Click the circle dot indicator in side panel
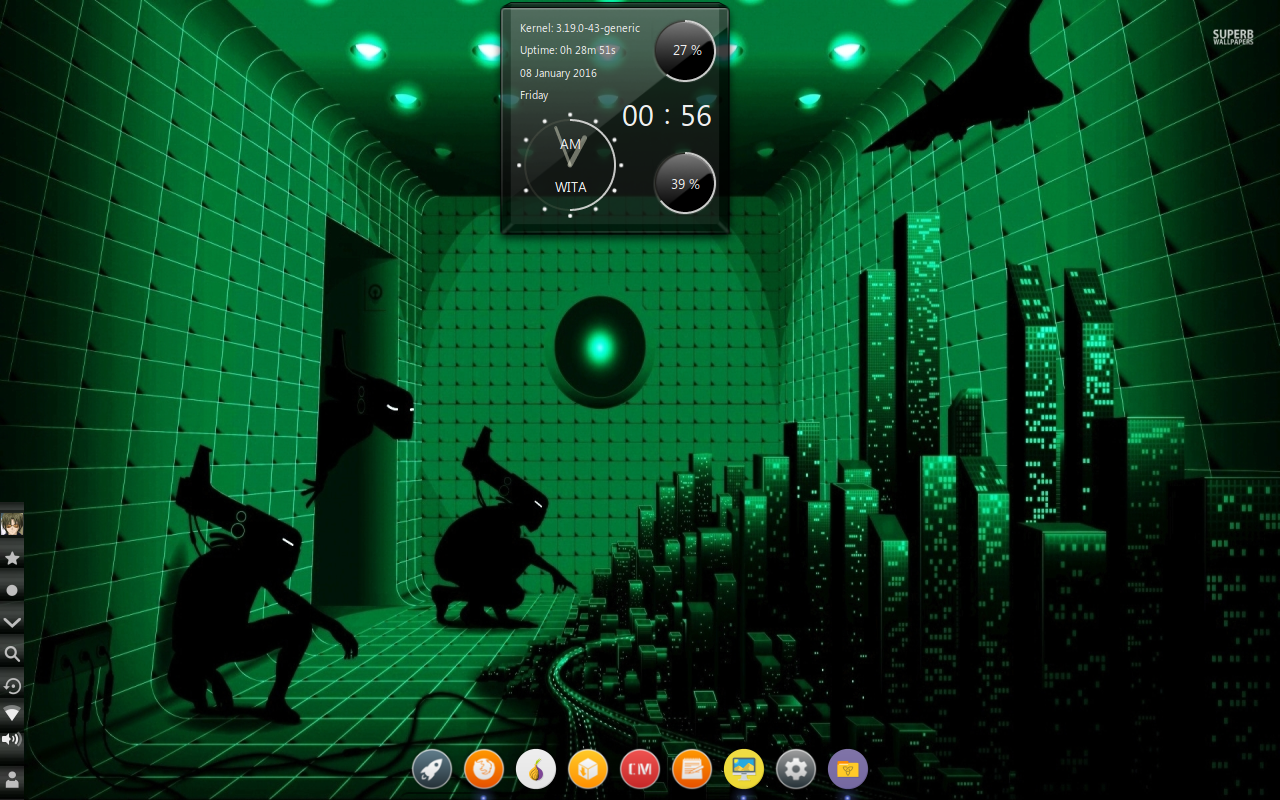This screenshot has width=1280, height=800. coord(12,590)
